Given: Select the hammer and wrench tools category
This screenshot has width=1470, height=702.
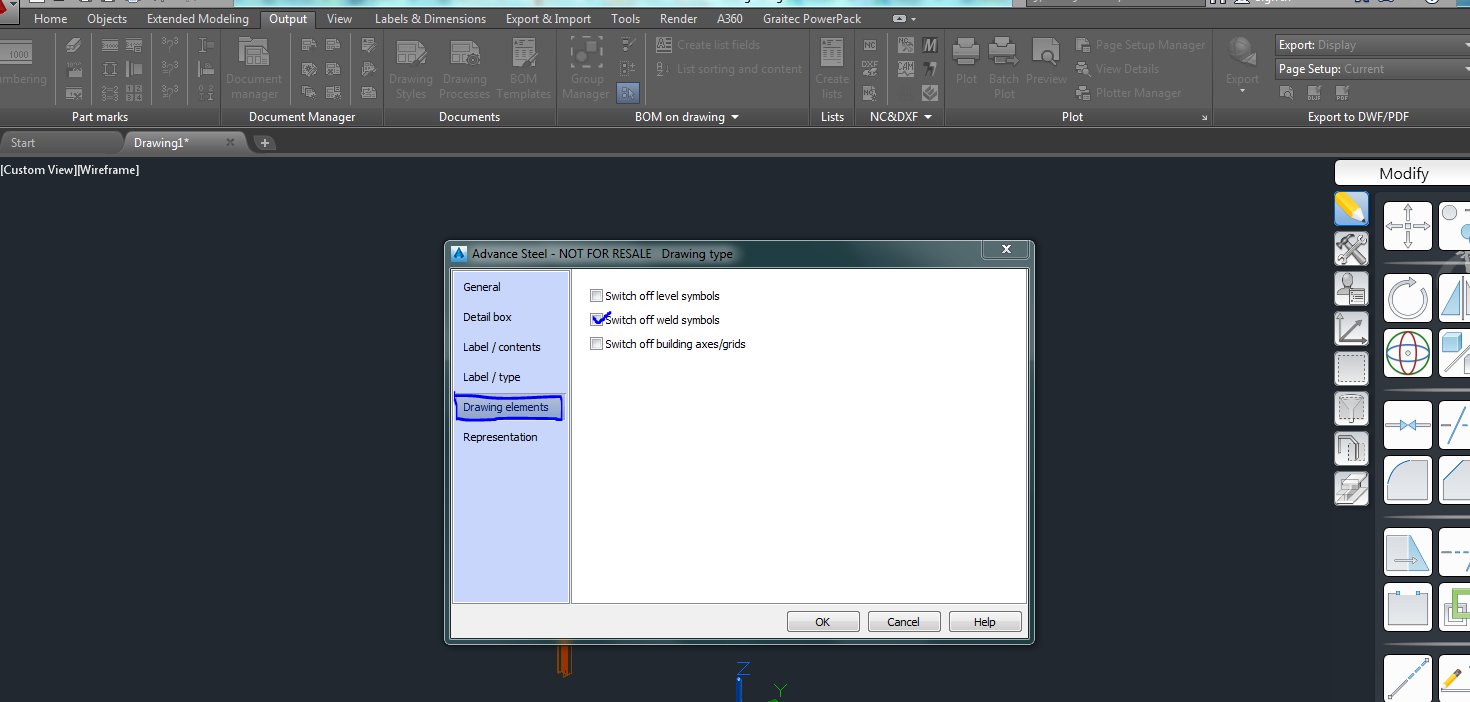Looking at the screenshot, I should (x=1351, y=248).
